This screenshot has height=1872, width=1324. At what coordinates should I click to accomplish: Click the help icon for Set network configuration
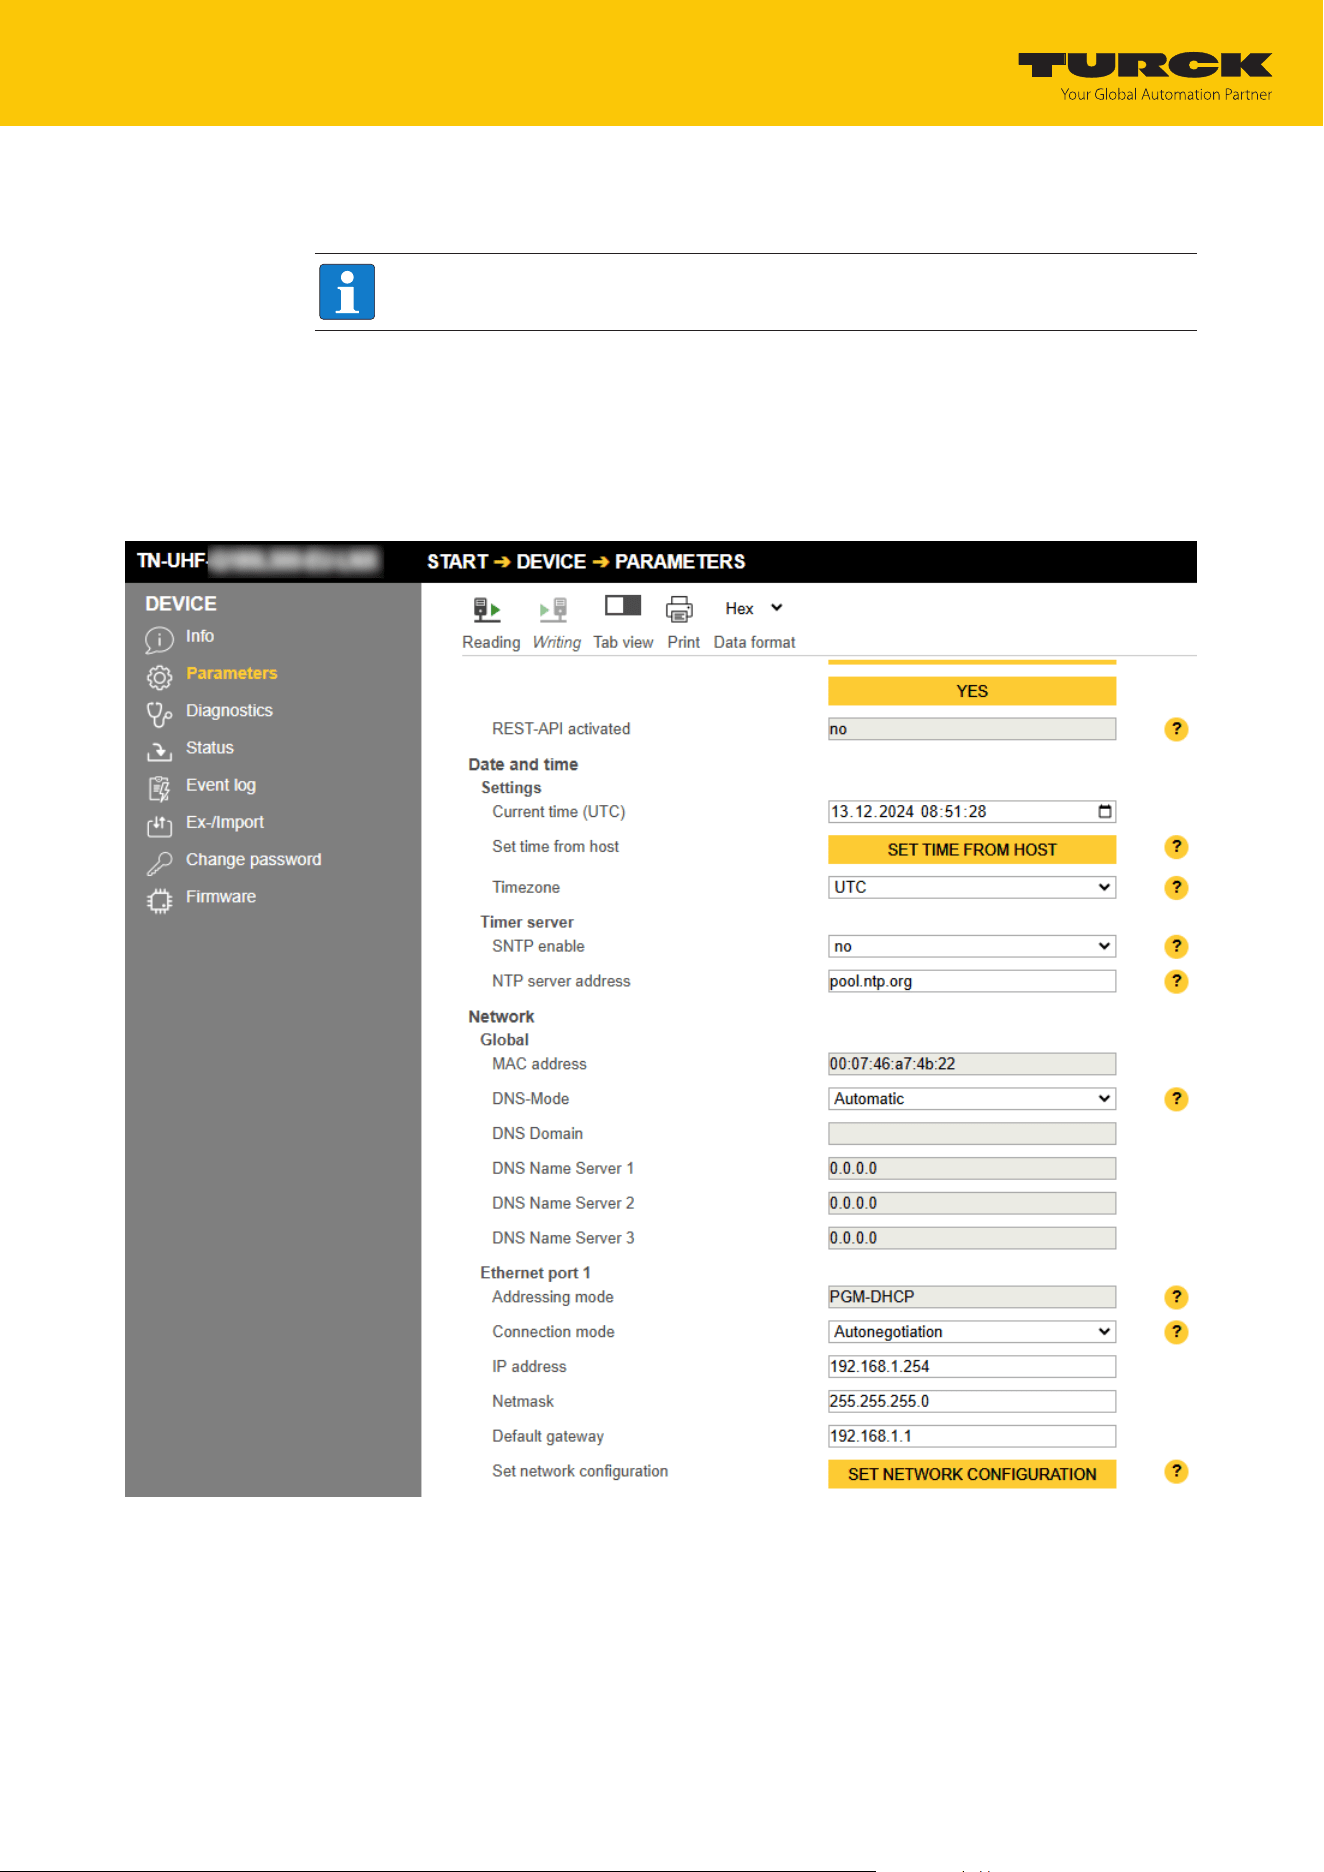(1177, 1471)
